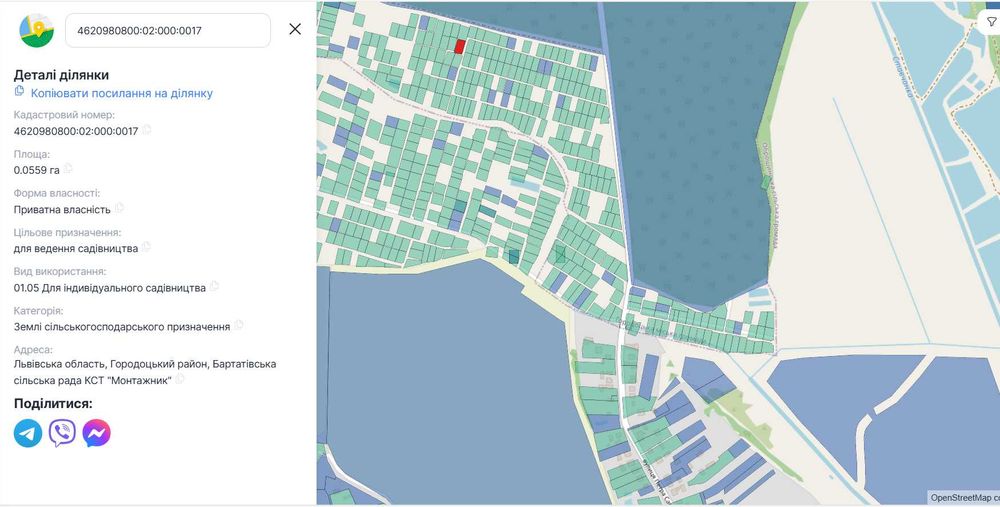The image size is (1000, 507).
Task: Select 'для ведення садівництва' text
Action: point(76,248)
